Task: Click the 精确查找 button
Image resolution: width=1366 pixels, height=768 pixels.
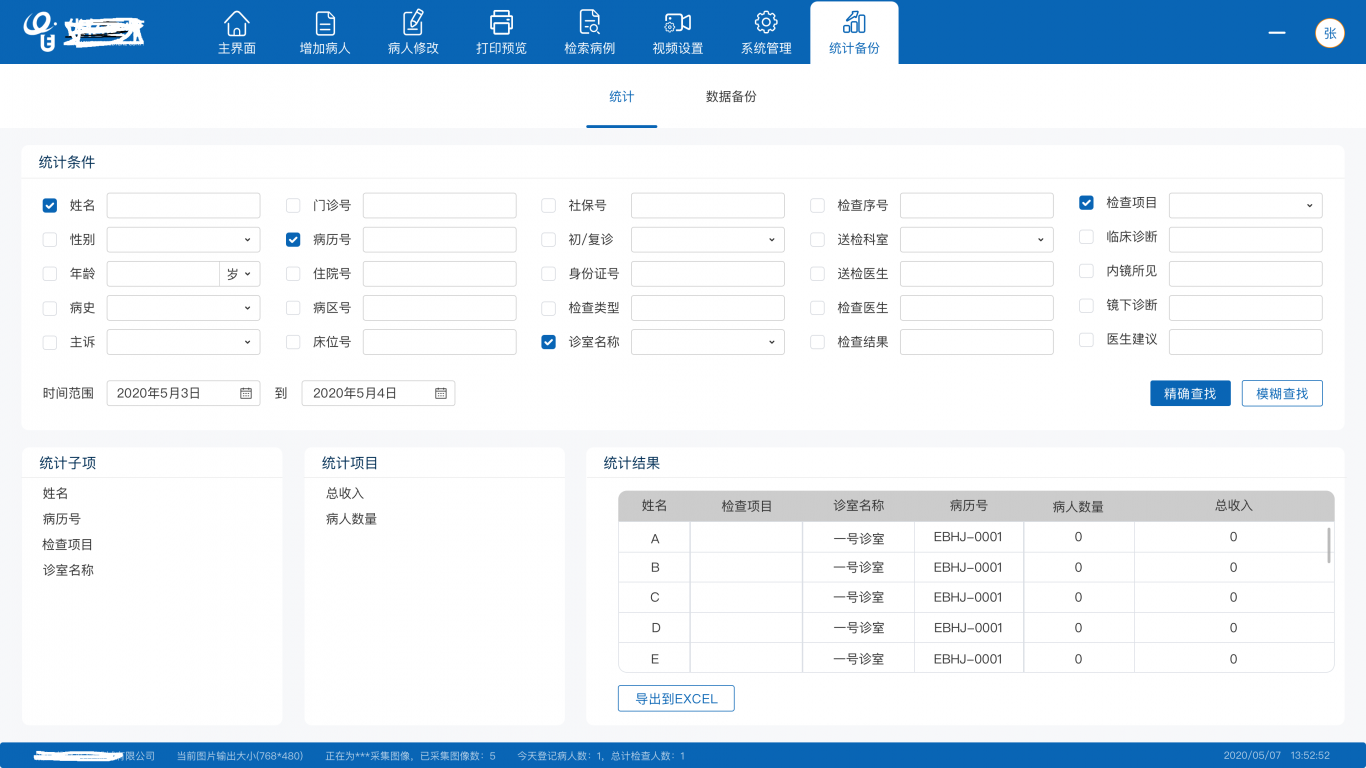Action: [x=1190, y=393]
